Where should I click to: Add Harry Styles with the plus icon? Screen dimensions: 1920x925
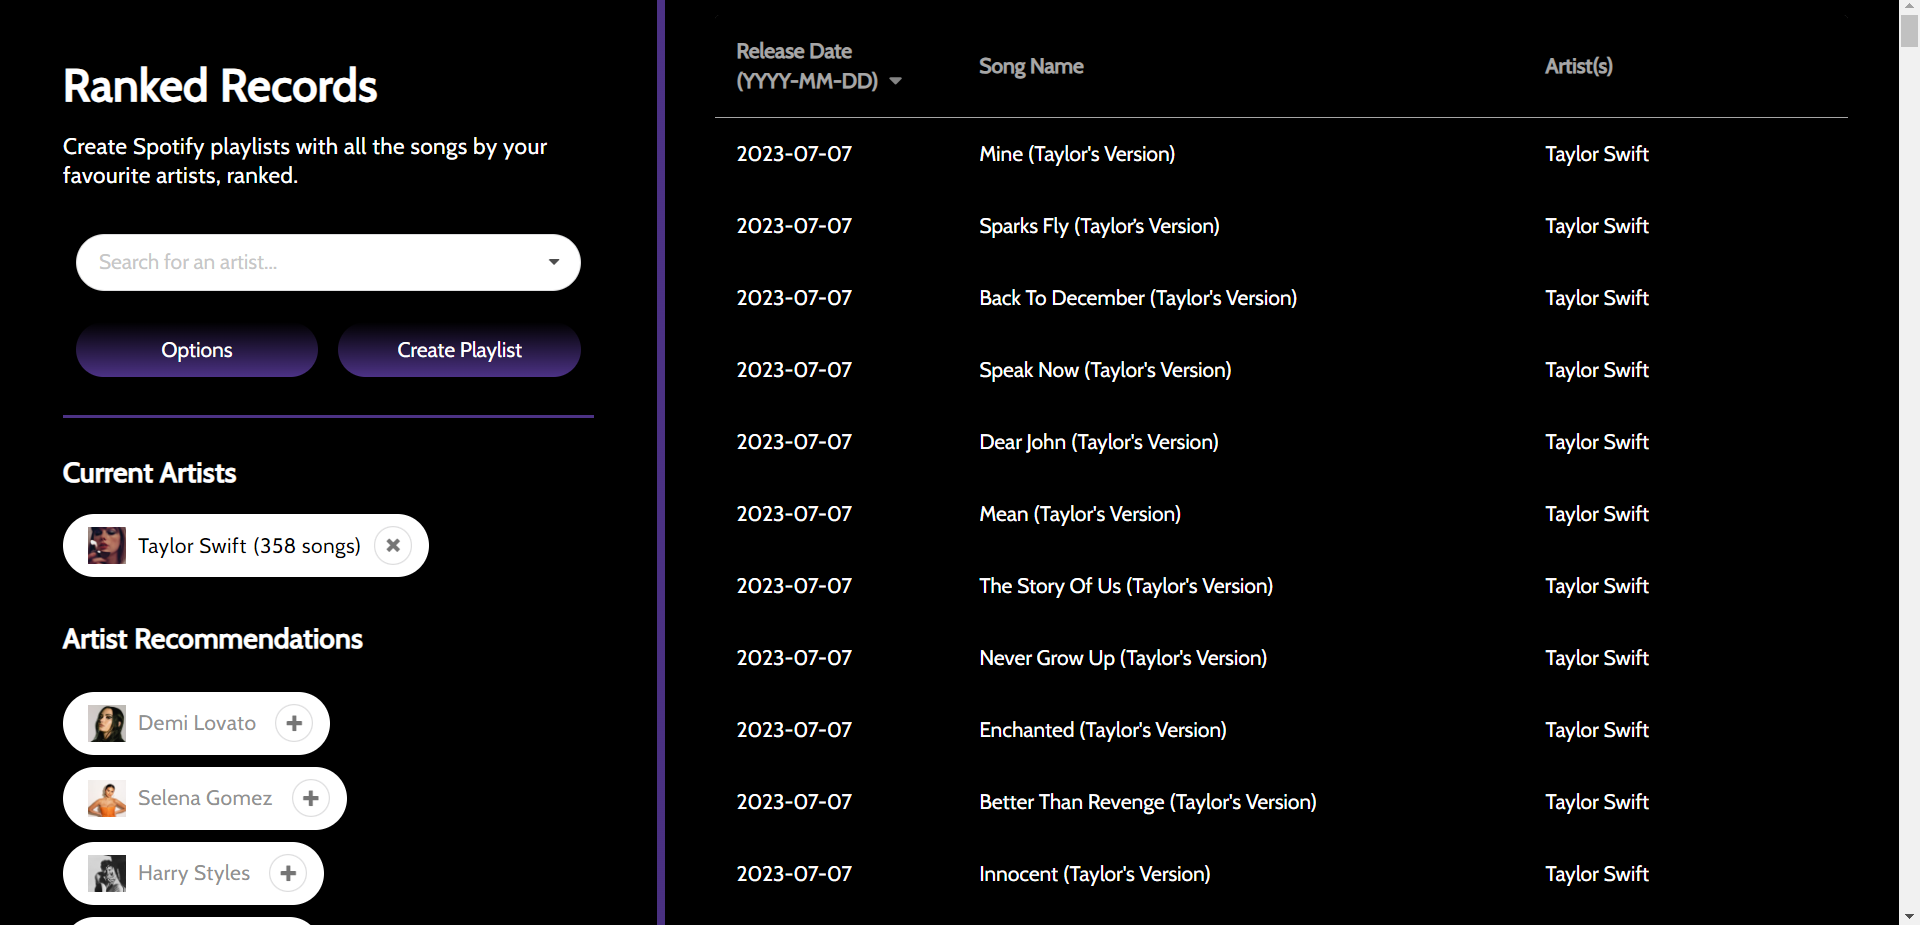[288, 873]
